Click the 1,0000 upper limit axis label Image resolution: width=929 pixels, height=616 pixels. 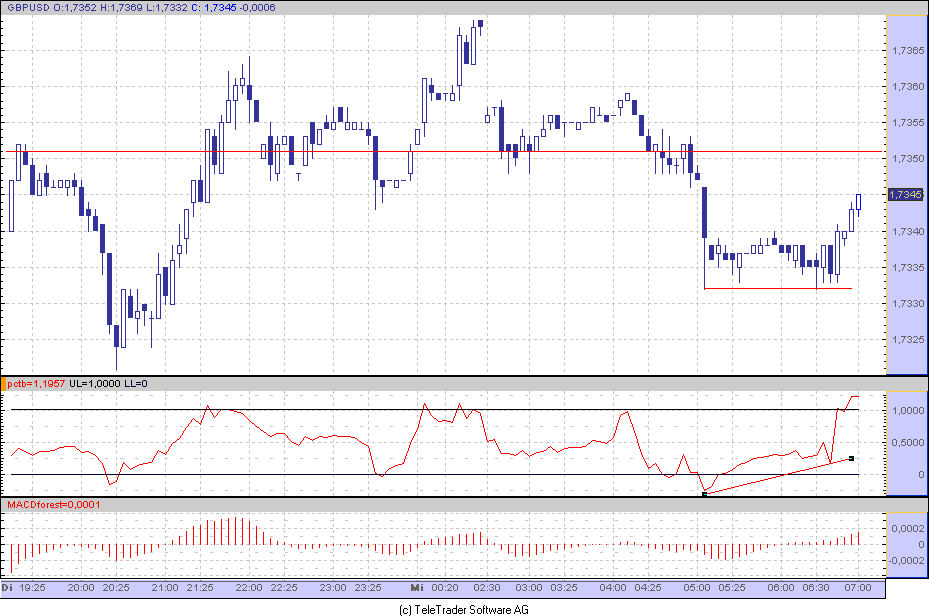point(907,411)
